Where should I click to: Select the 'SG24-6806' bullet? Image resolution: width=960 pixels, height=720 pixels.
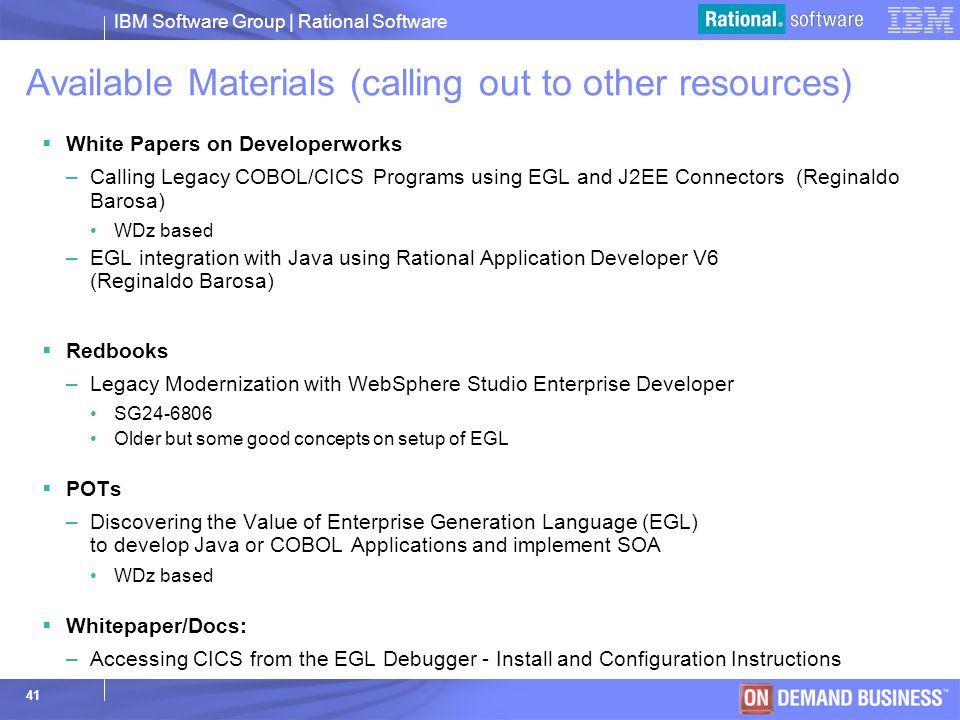pos(163,413)
